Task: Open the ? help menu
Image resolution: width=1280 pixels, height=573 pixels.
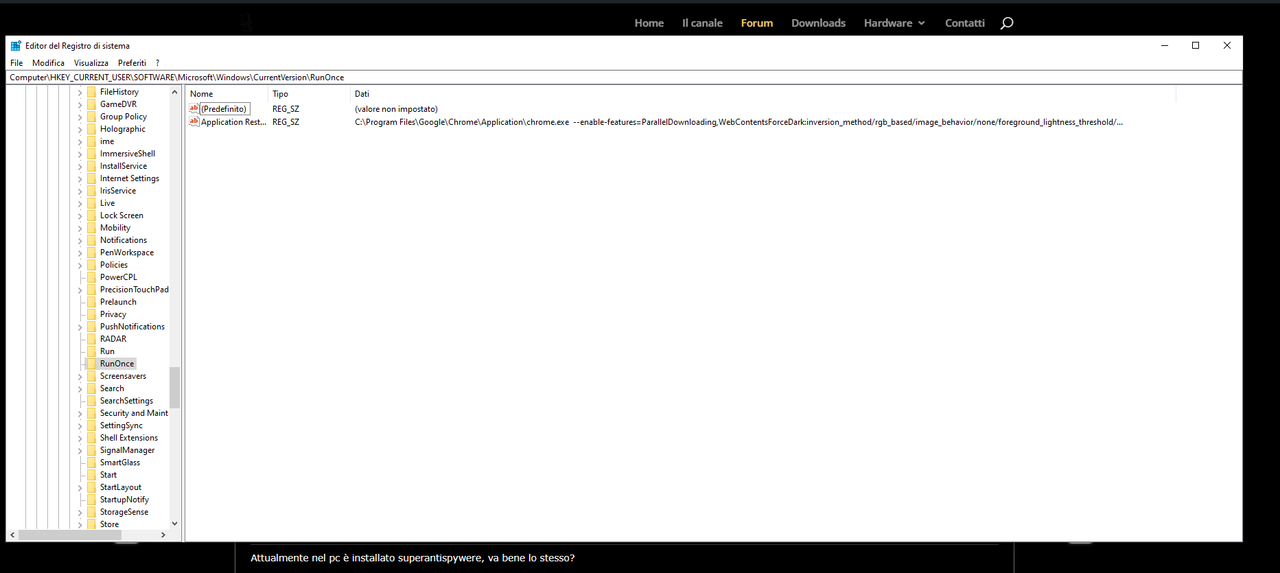Action: pyautogui.click(x=157, y=63)
